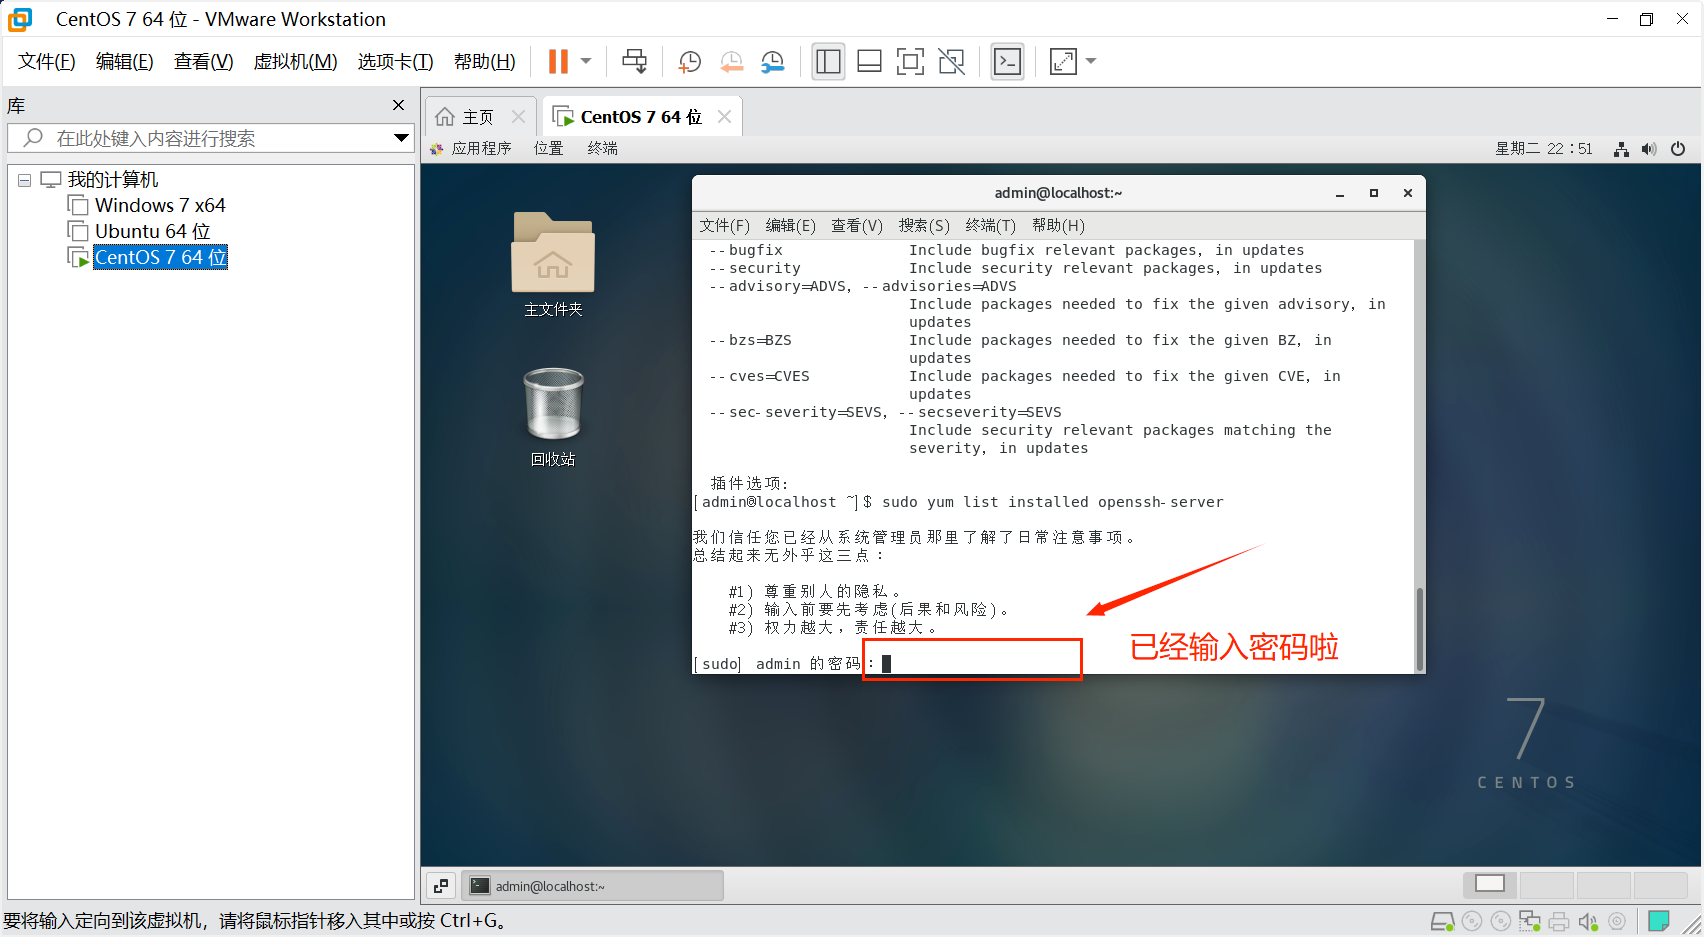
Task: Open the power options dropdown beside Pause
Action: (x=586, y=61)
